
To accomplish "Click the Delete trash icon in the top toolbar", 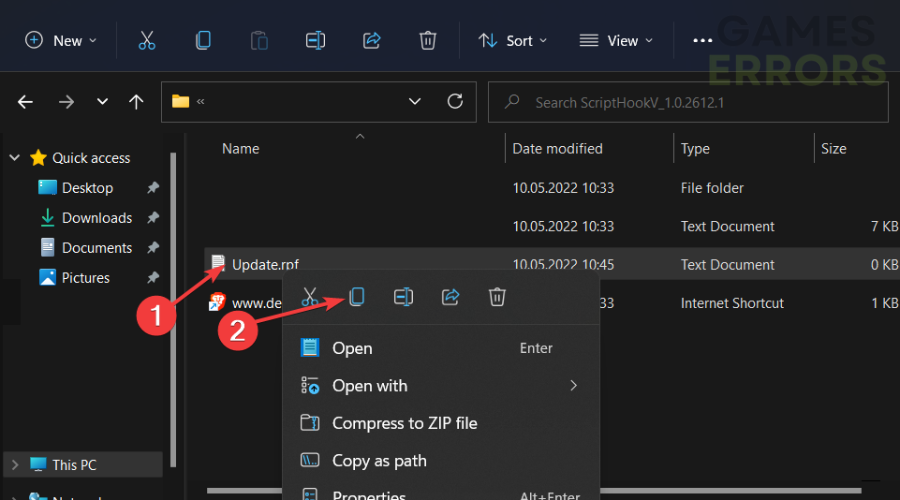I will tap(428, 40).
